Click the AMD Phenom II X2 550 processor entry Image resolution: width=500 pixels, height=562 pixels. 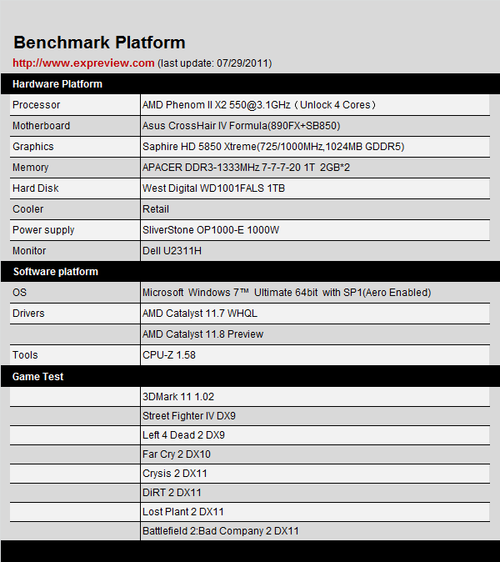tap(259, 105)
